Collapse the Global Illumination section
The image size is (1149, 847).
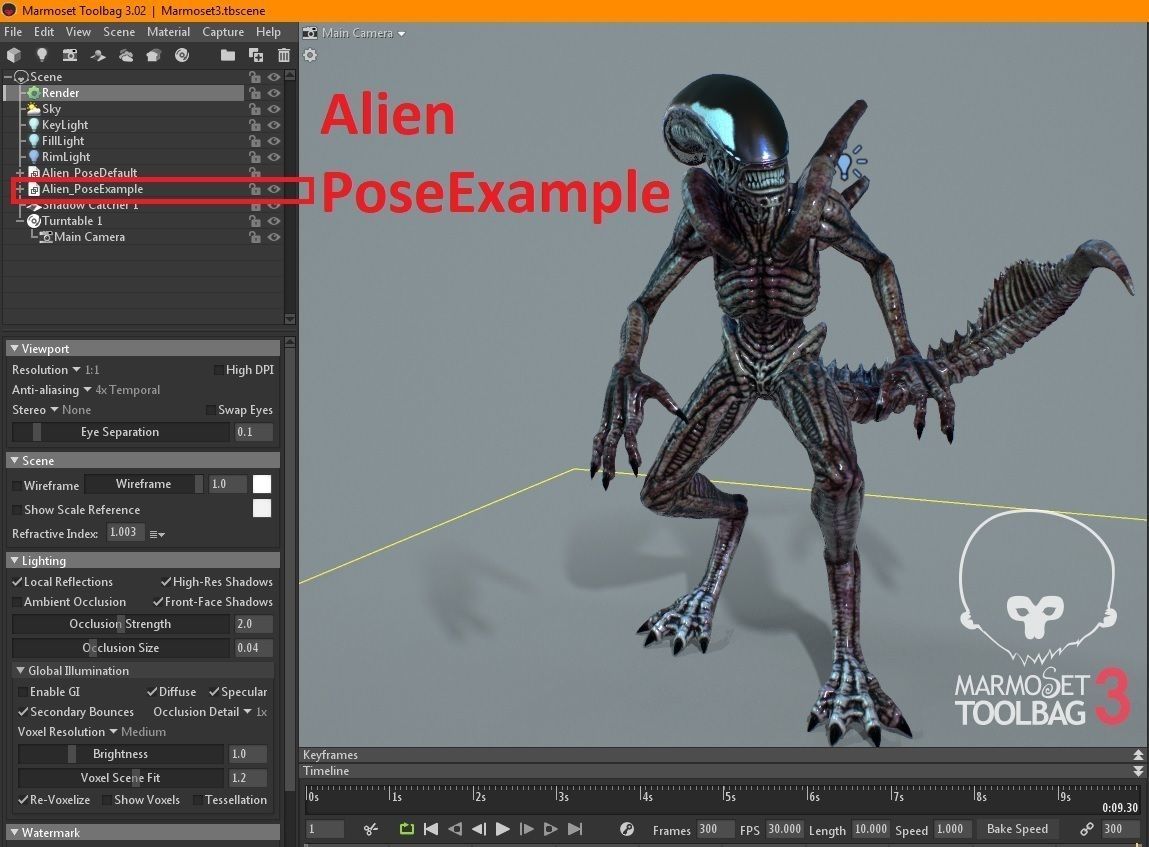[21, 670]
